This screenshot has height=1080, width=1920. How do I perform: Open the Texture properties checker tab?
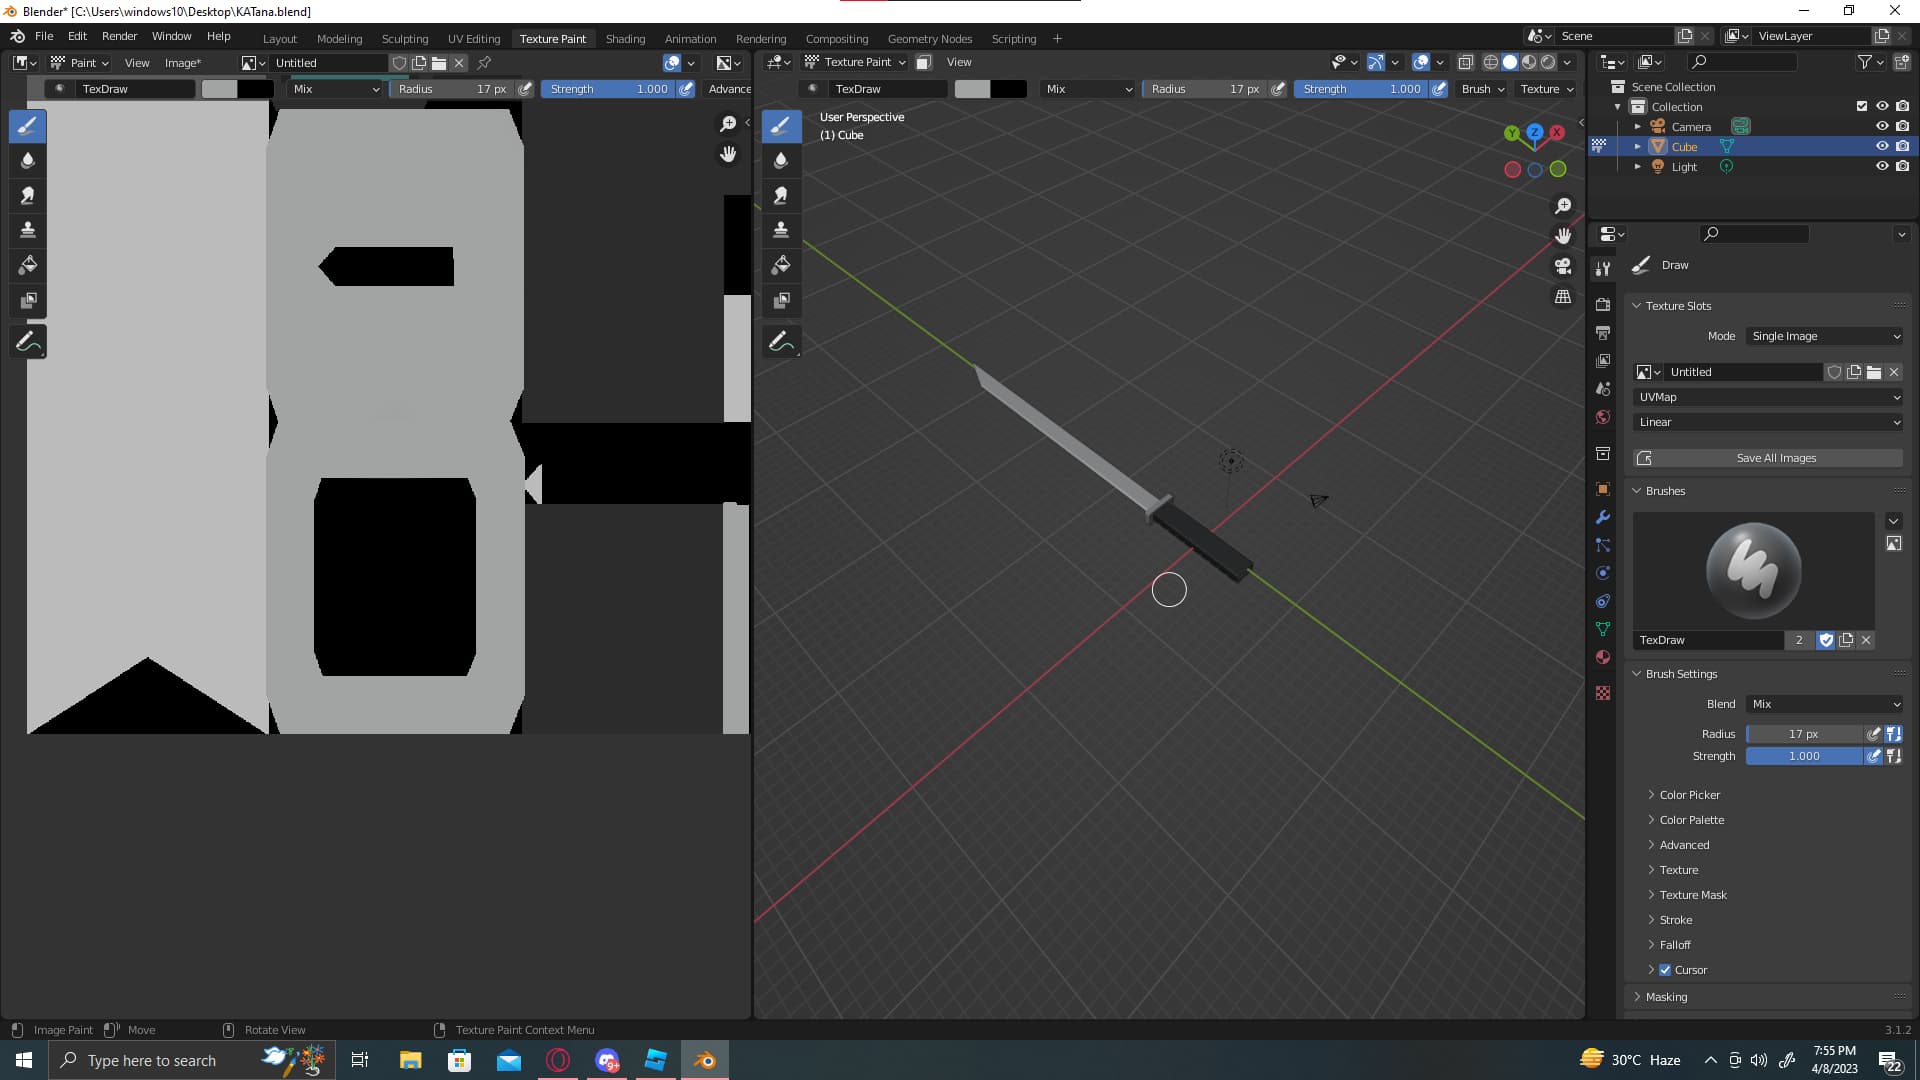1603,693
